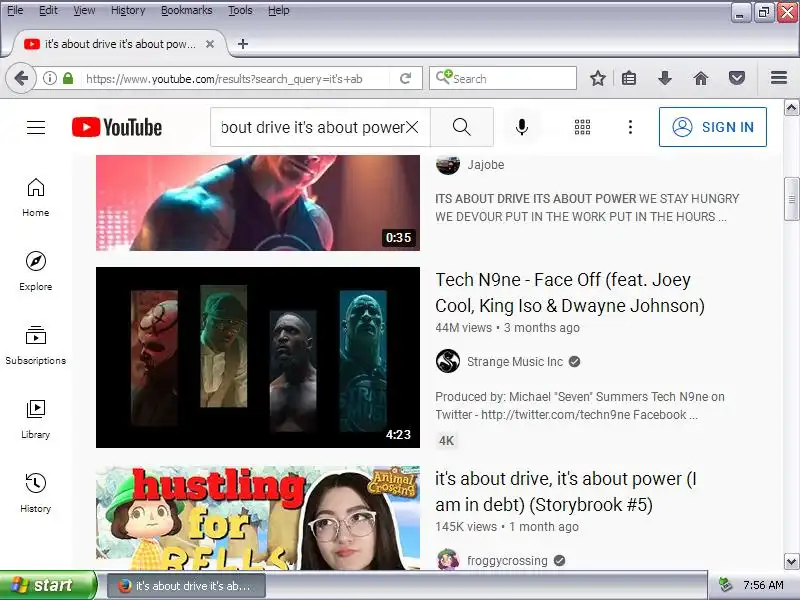Open the File menu
This screenshot has height=600, width=800.
[x=15, y=10]
